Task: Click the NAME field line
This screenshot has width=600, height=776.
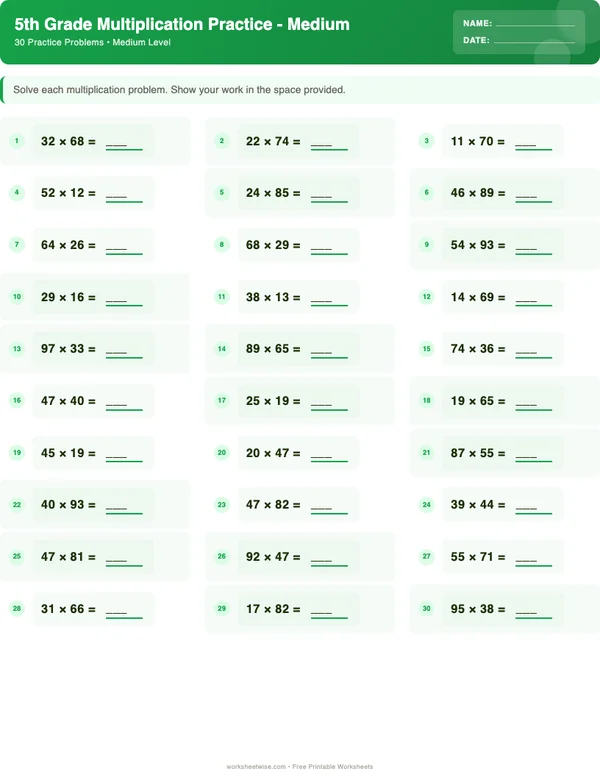Action: click(535, 25)
